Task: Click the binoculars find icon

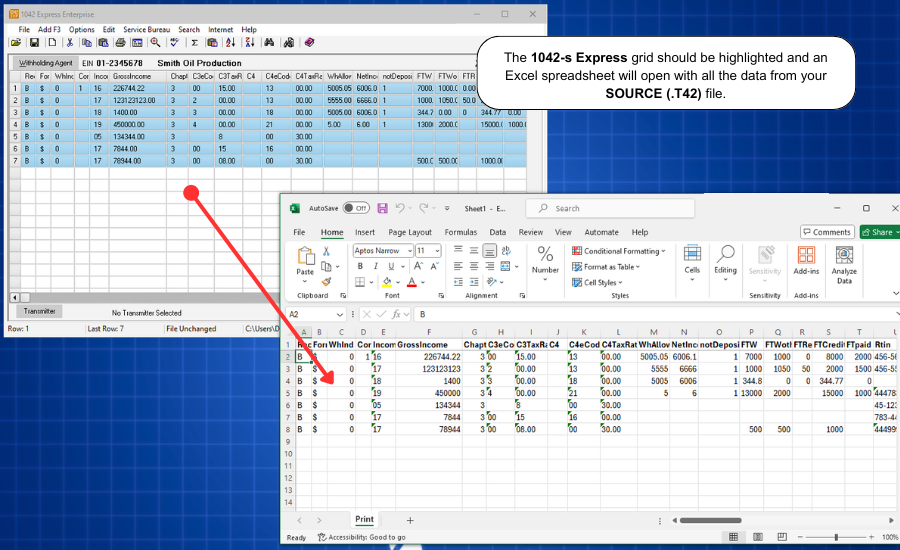Action: coord(270,43)
